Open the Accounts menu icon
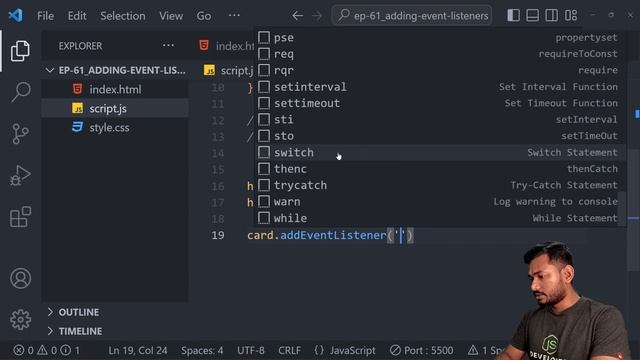This screenshot has height=360, width=640. [20, 278]
